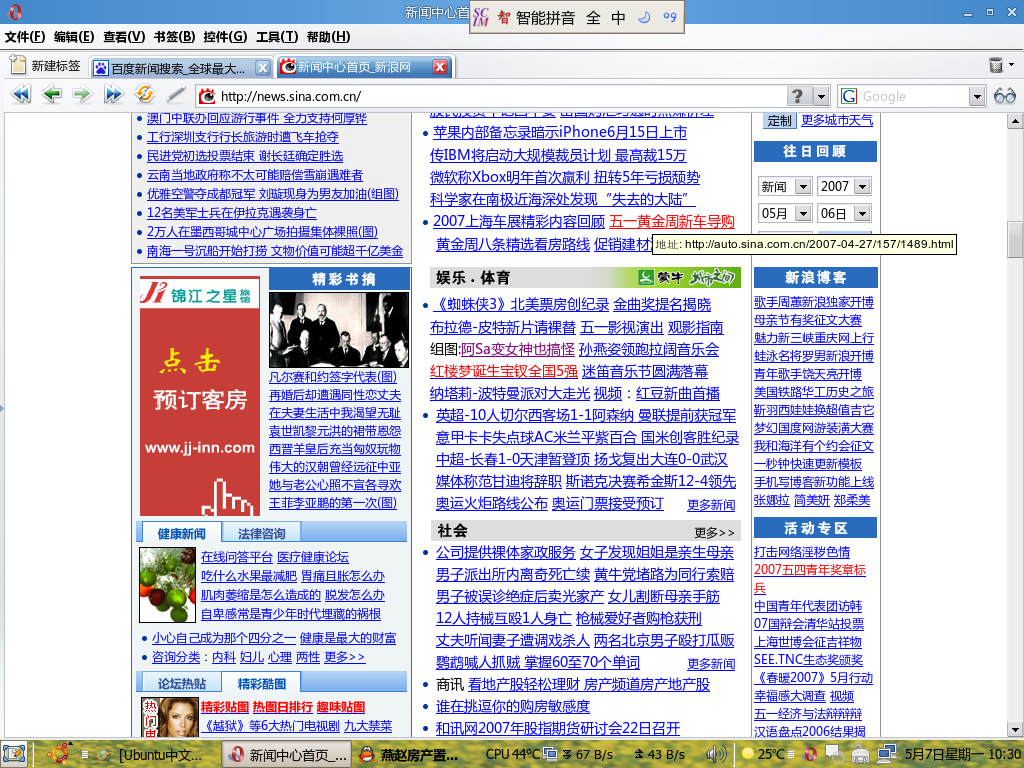Screen dimensions: 1024x768
Task: Open the 新闻 category dropdown
Action: pyautogui.click(x=803, y=187)
